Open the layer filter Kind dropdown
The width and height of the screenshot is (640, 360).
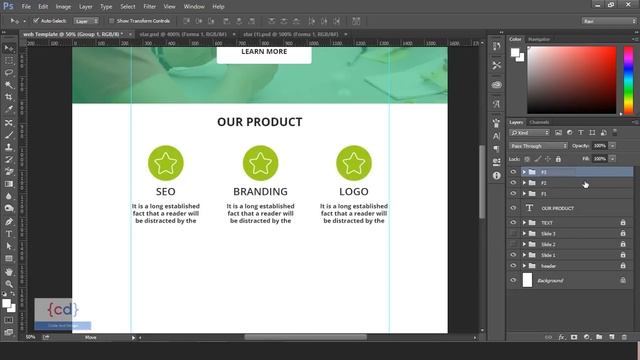click(x=529, y=133)
